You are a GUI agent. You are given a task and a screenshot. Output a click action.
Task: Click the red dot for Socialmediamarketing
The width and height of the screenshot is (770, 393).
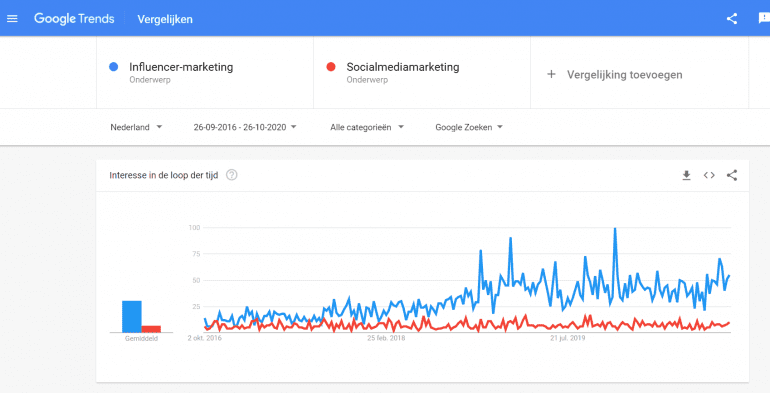tap(330, 67)
